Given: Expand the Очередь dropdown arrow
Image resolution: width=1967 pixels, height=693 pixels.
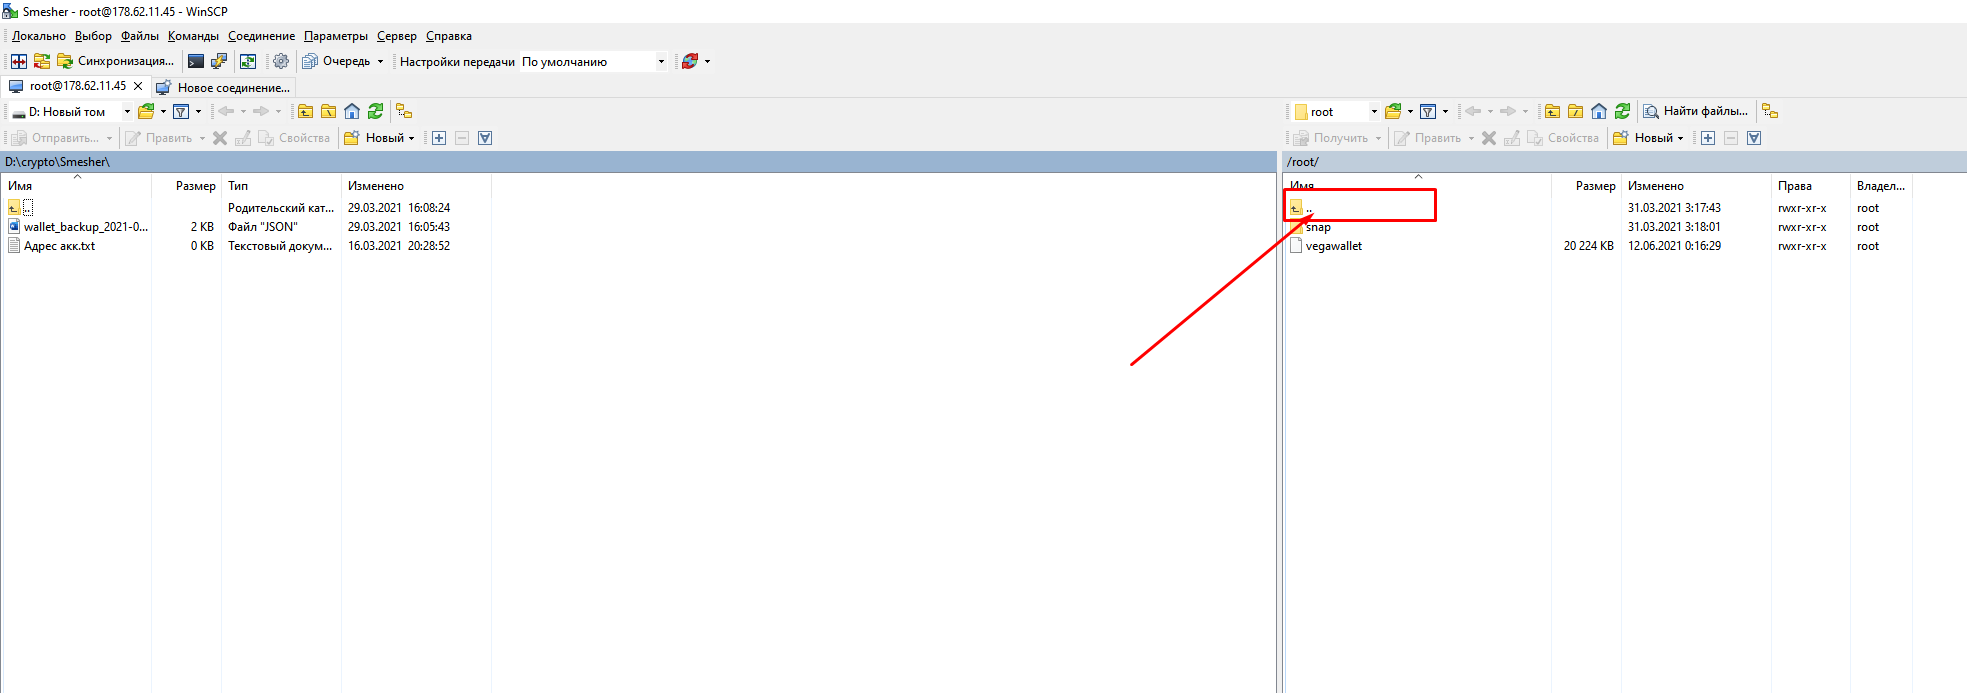Looking at the screenshot, I should 380,61.
